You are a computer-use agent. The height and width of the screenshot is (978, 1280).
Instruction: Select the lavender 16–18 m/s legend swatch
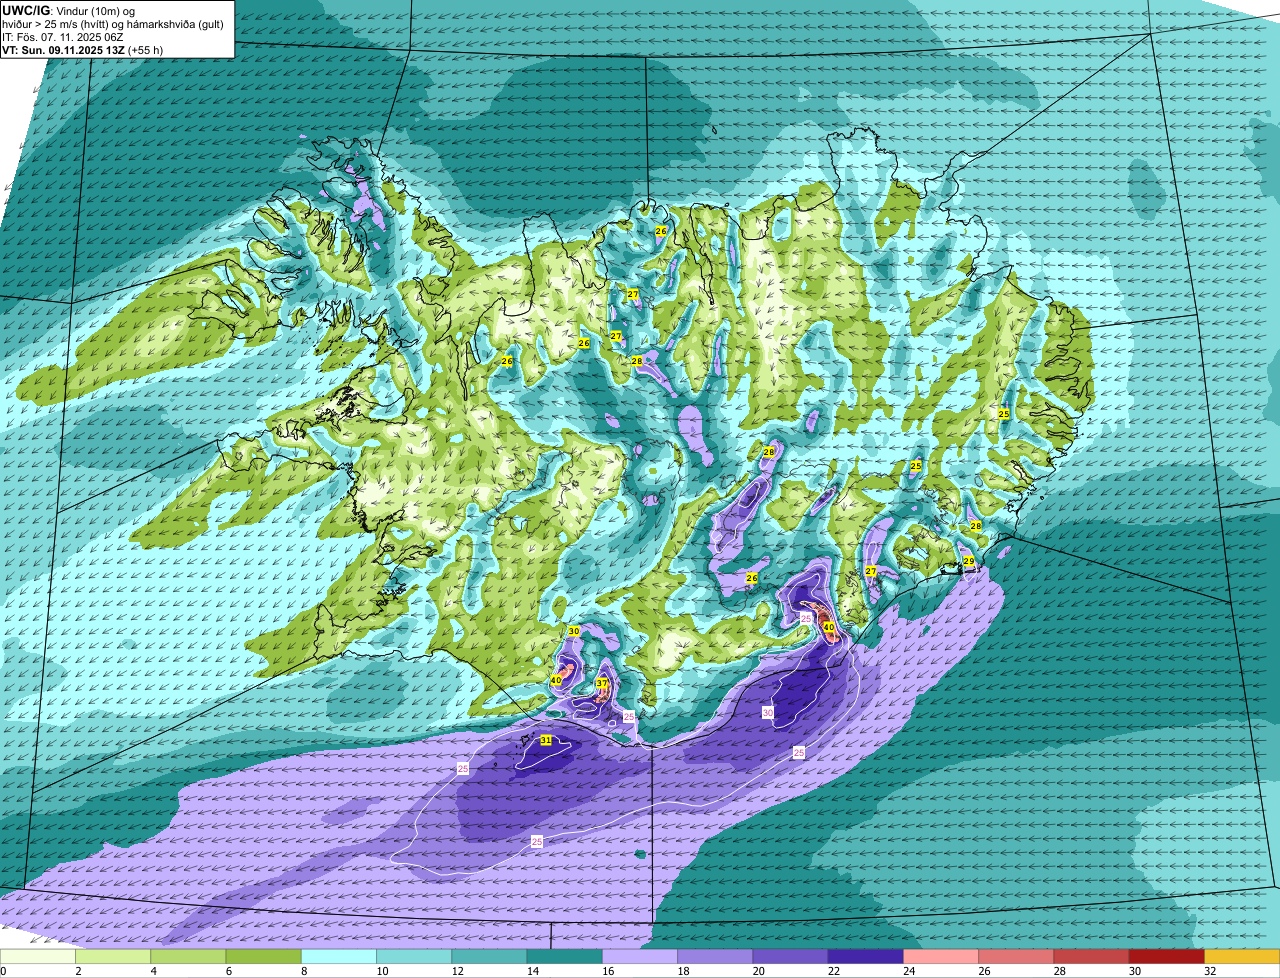pos(640,957)
